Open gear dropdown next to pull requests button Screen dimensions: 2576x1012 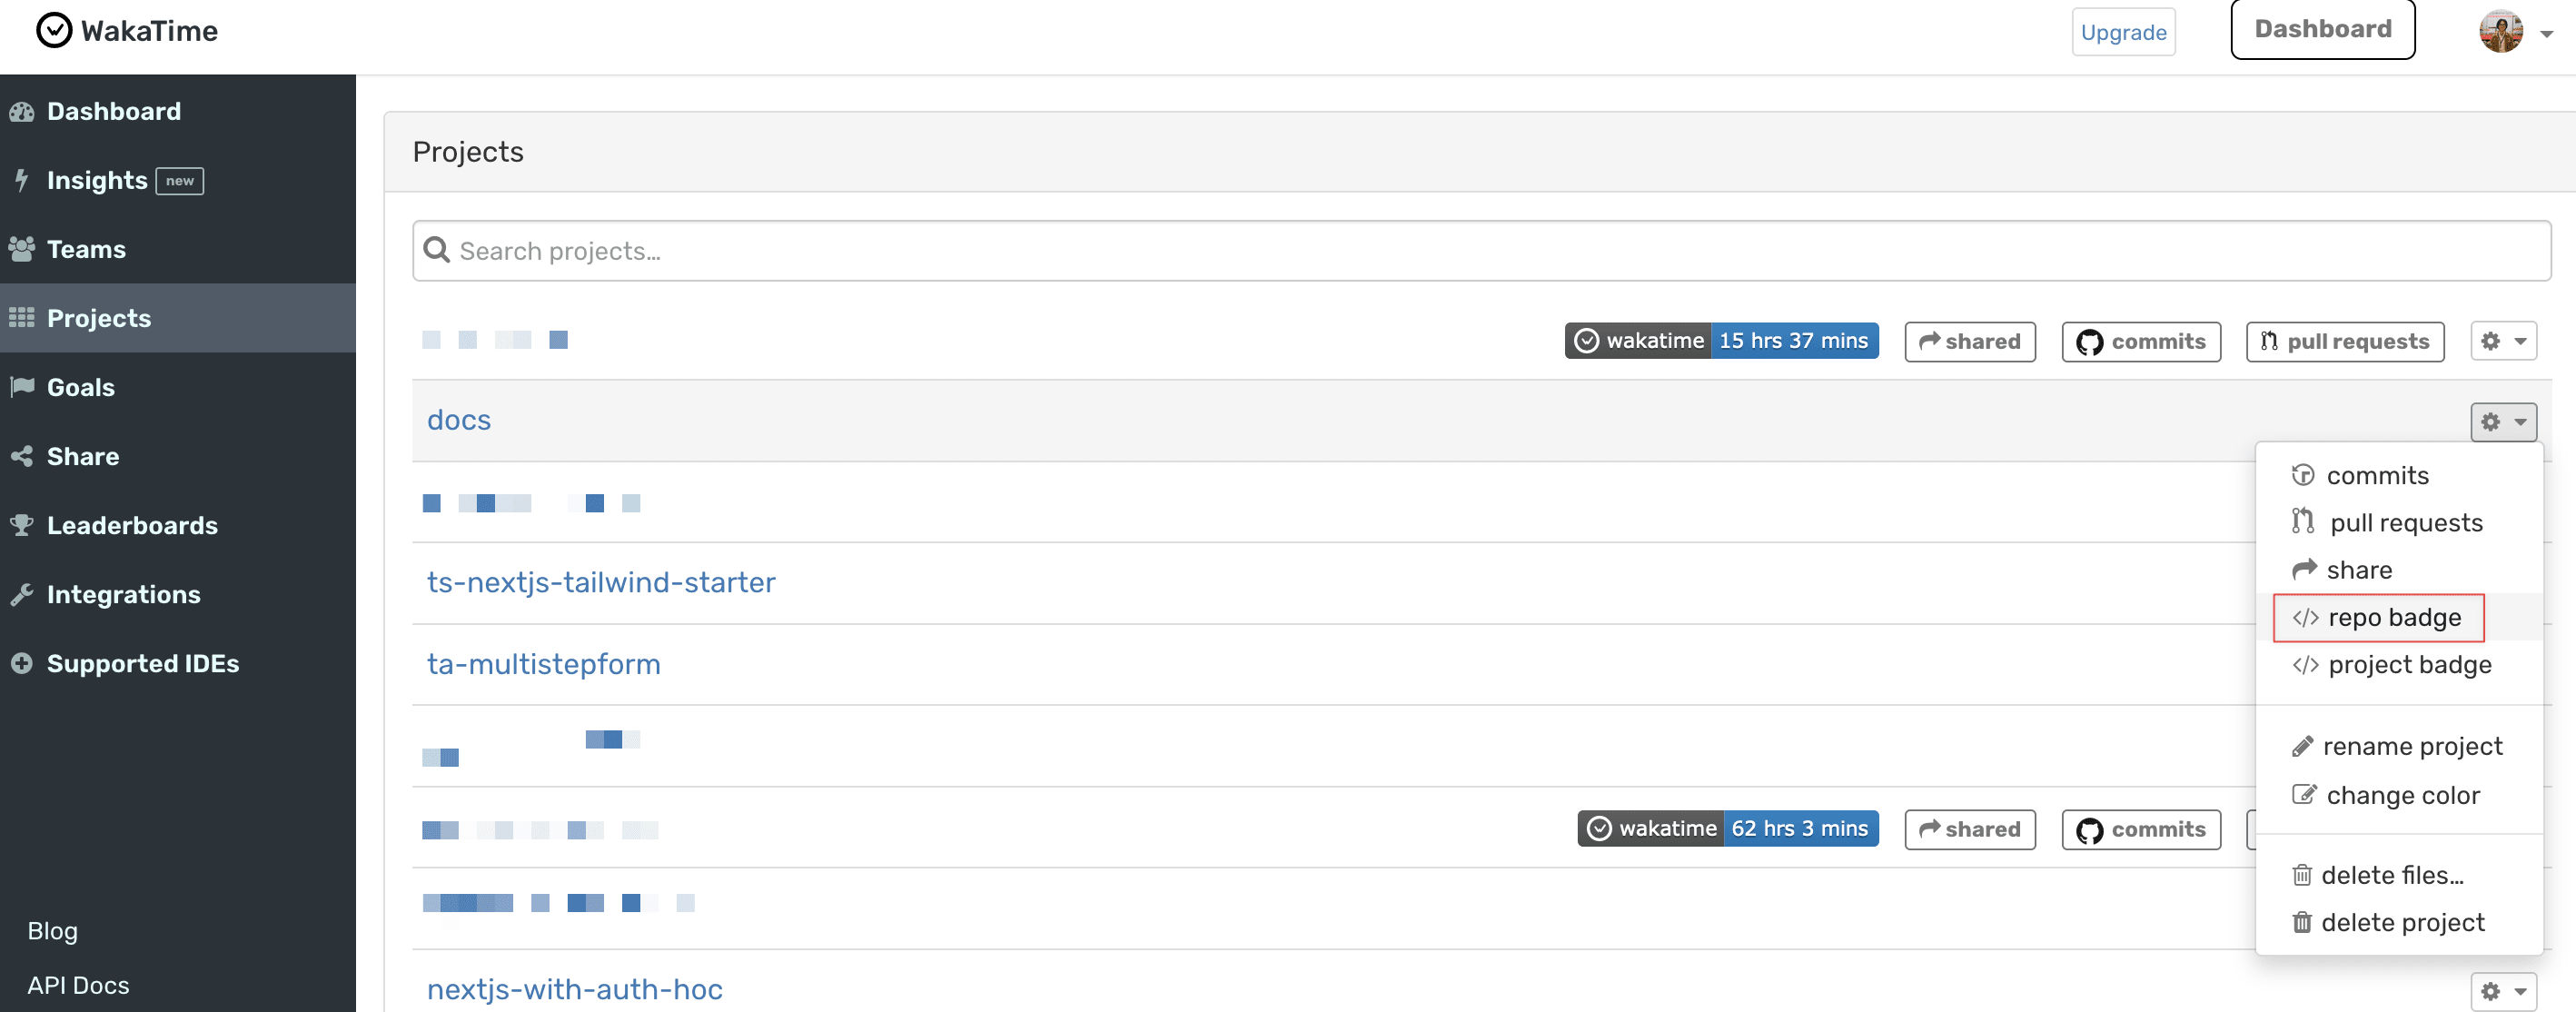(x=2503, y=341)
